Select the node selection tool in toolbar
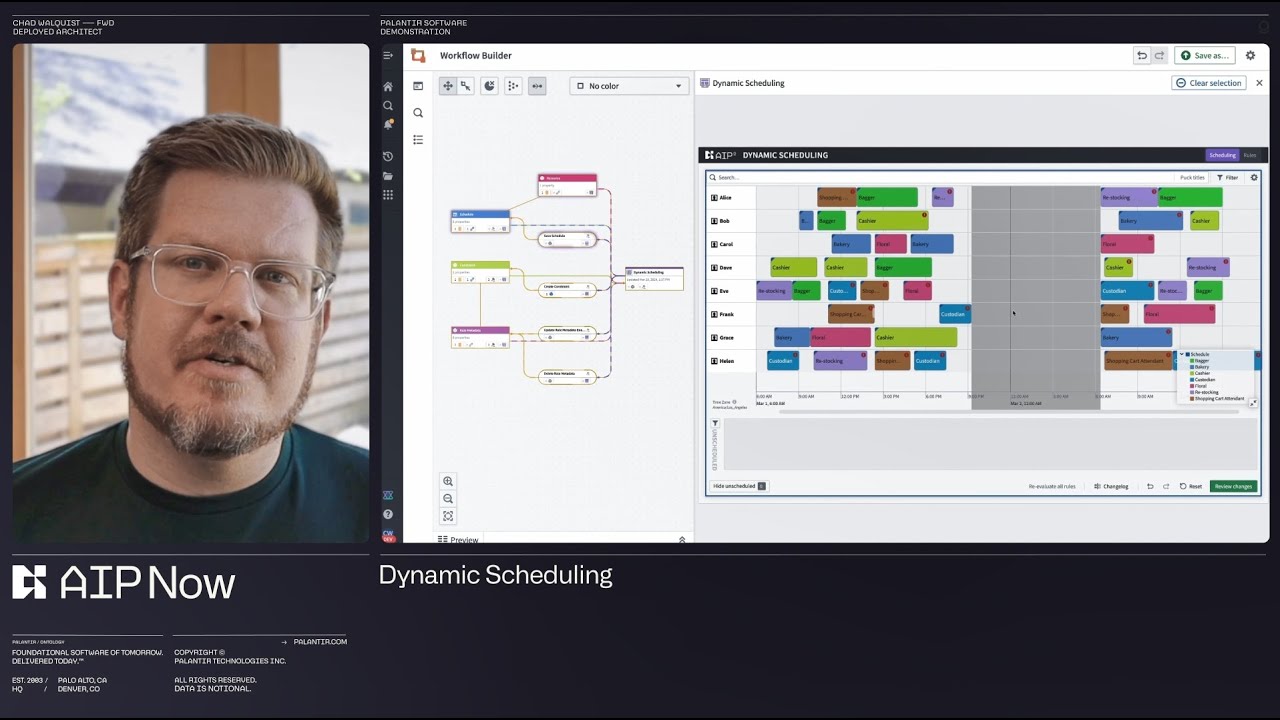The width and height of the screenshot is (1280, 720). point(465,86)
